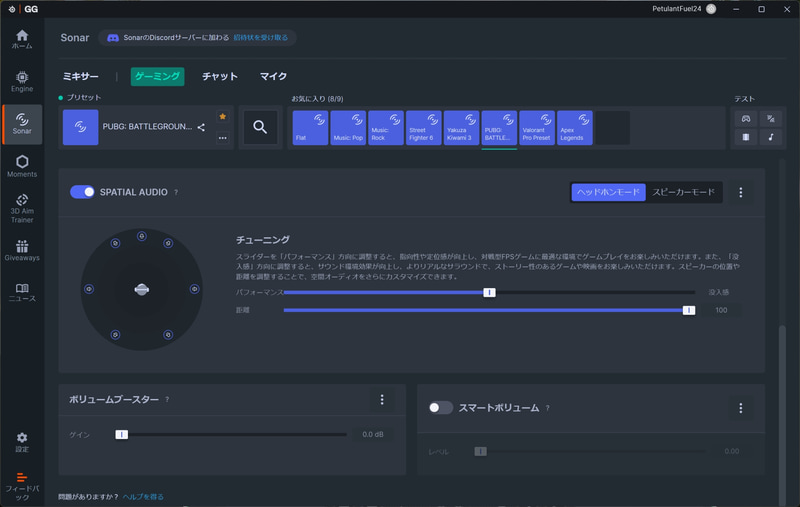Open the Home page in the sidebar

(22, 39)
